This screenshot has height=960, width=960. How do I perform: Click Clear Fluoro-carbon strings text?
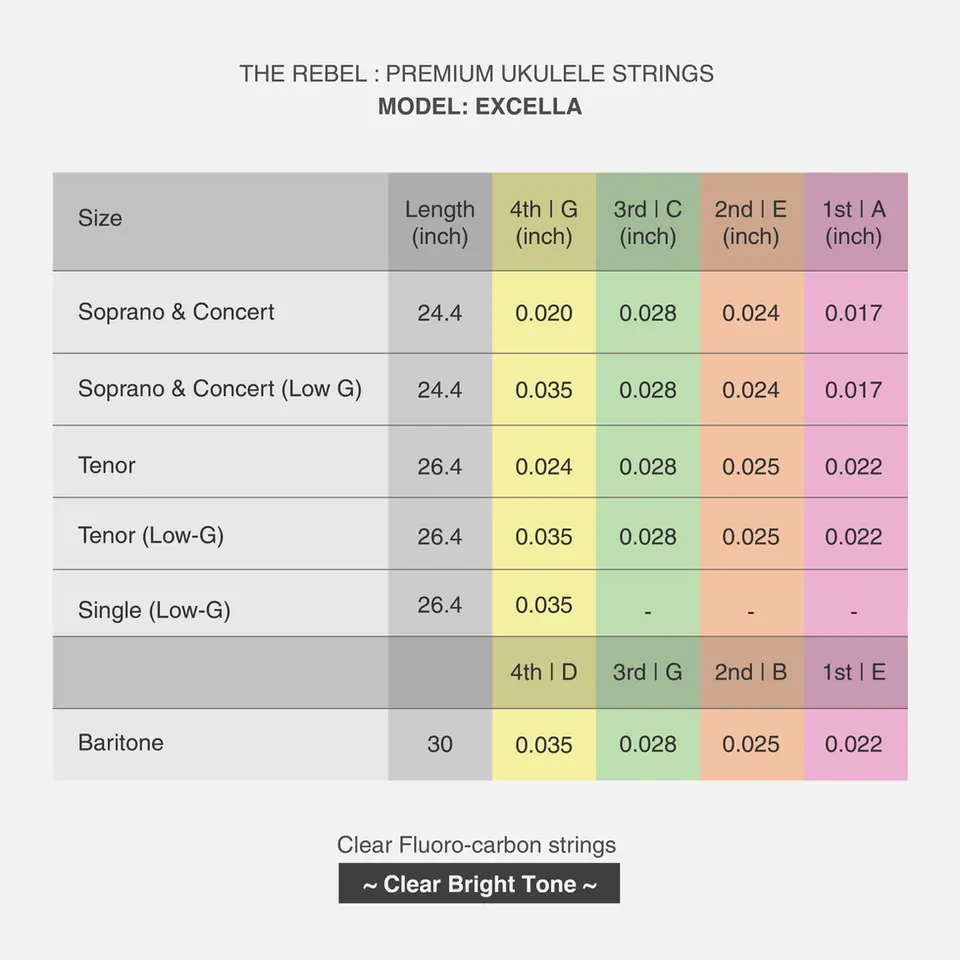(476, 845)
